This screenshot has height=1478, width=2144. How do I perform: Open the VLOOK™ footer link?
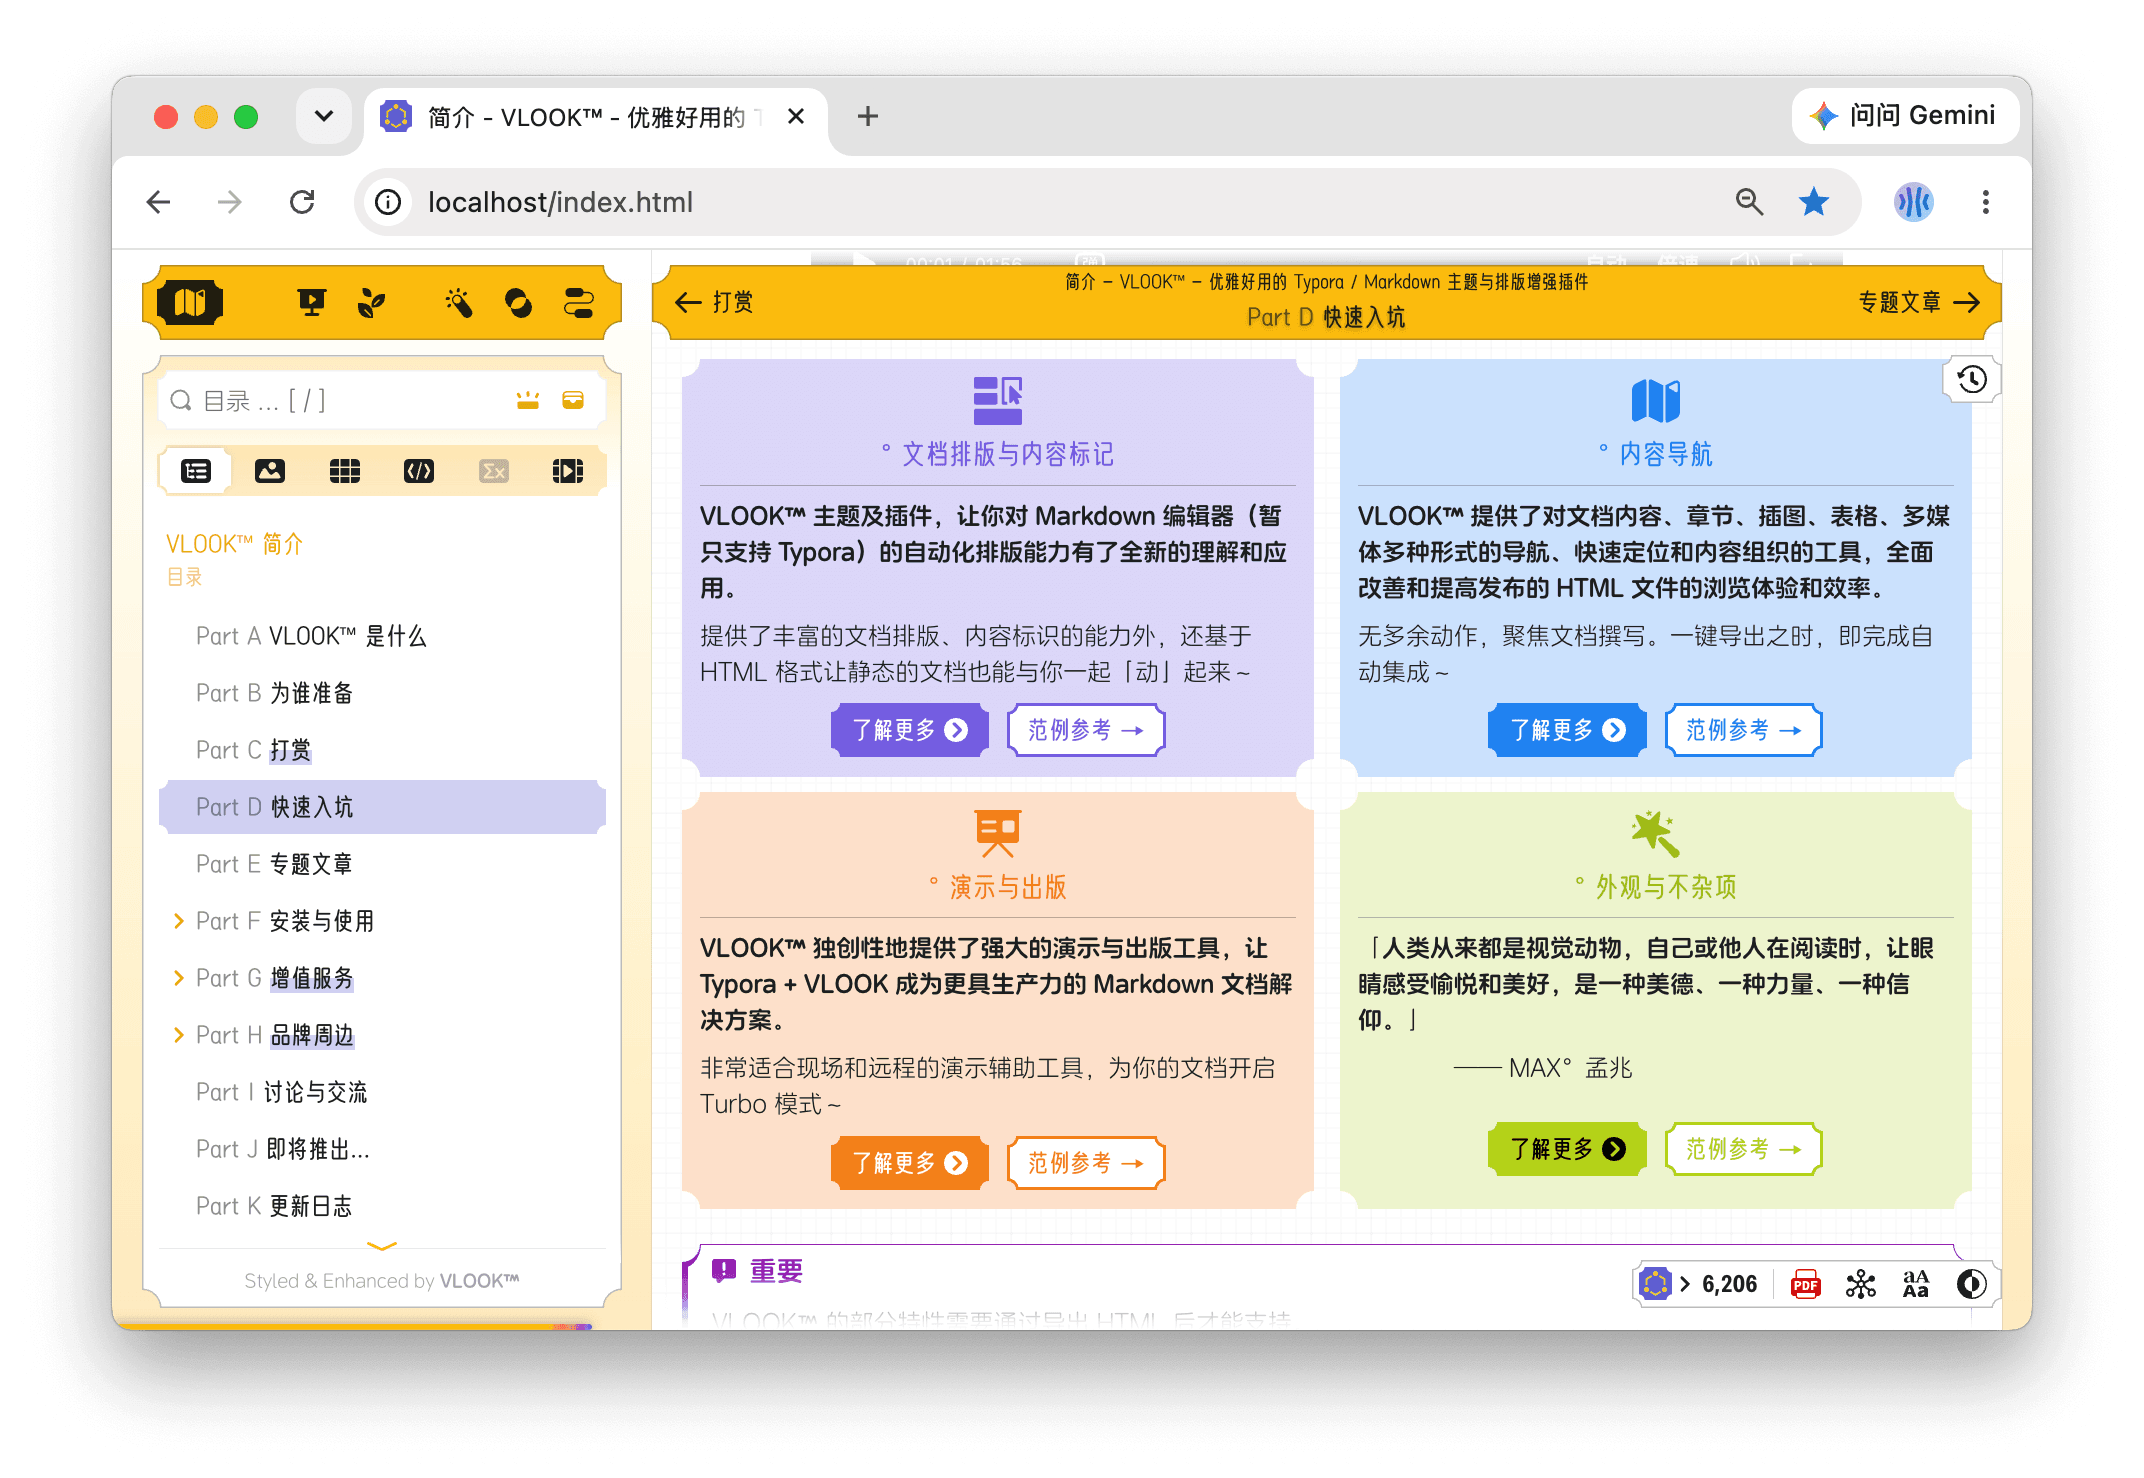click(480, 1281)
